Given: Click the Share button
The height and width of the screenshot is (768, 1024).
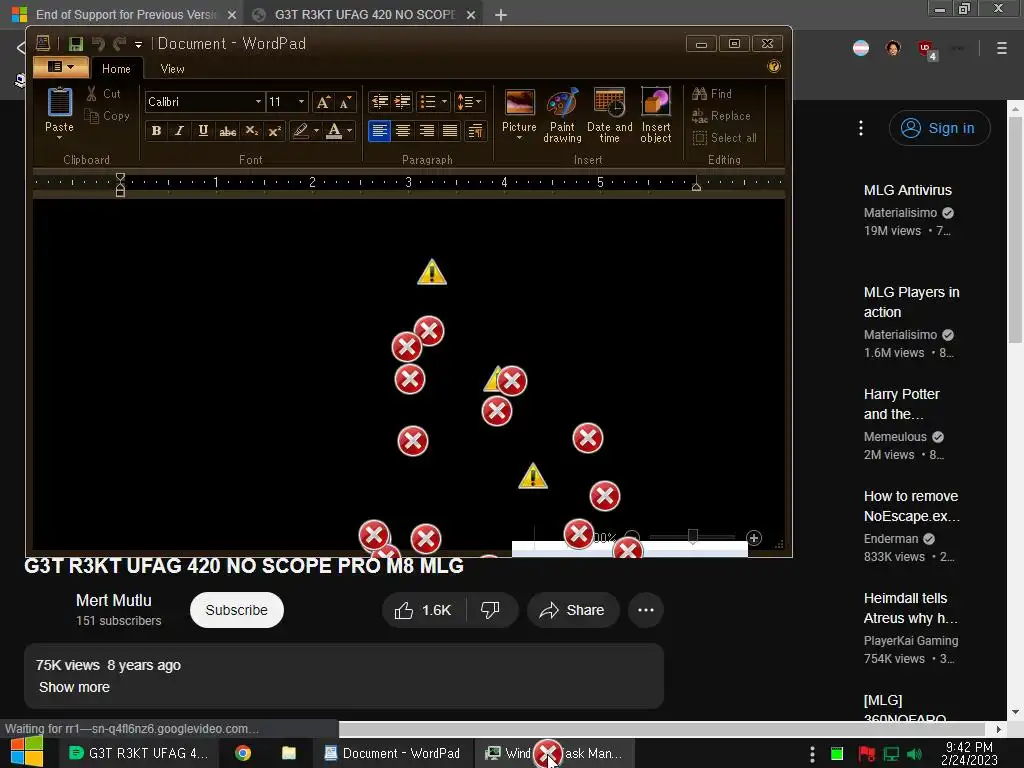Looking at the screenshot, I should [573, 610].
